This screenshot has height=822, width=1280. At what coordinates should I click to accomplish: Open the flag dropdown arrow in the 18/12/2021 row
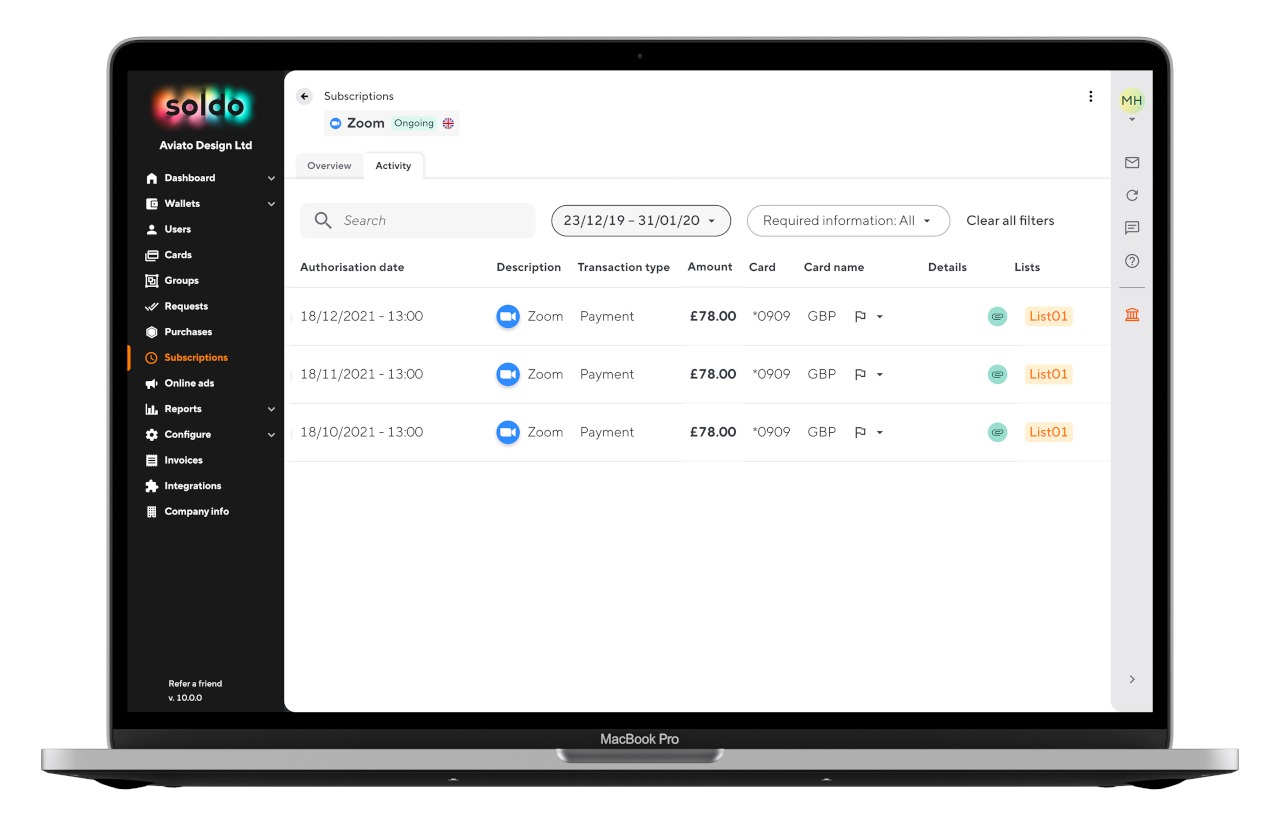coord(880,317)
